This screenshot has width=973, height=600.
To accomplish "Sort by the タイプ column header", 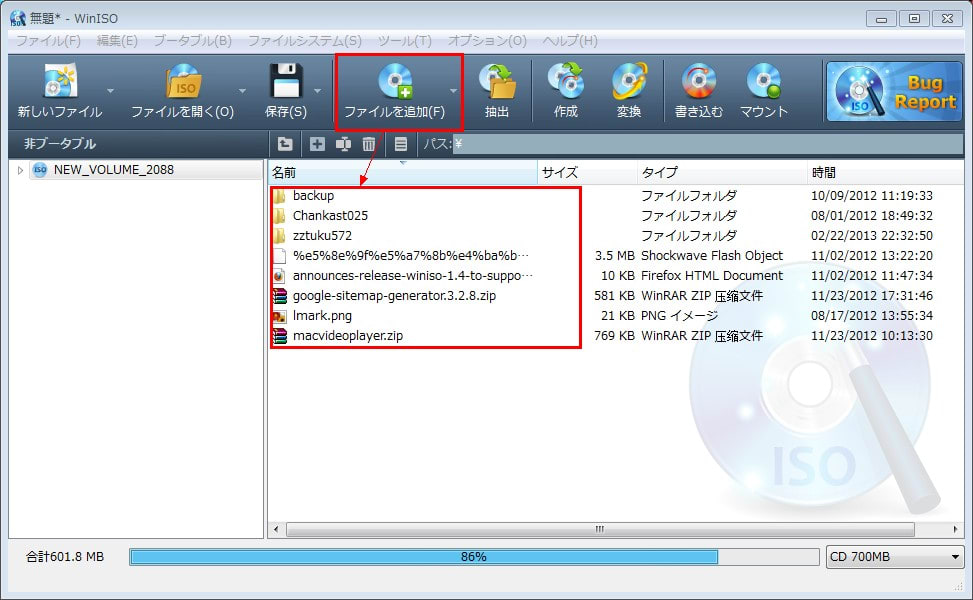I will click(x=722, y=172).
